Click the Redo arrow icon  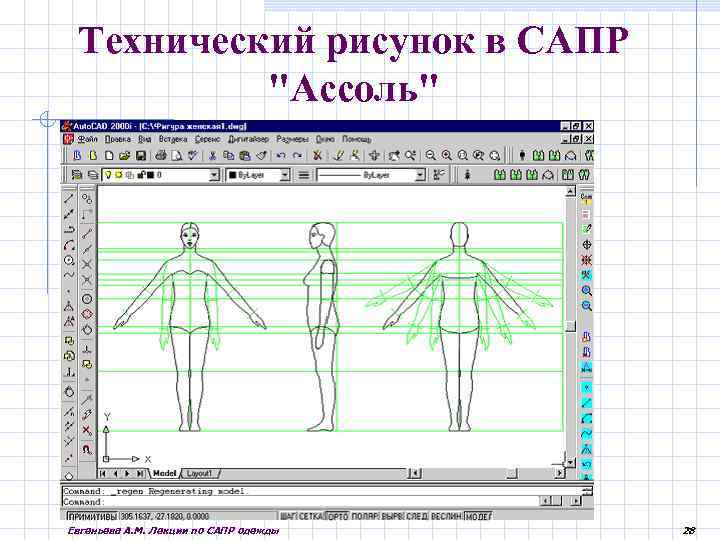298,156
